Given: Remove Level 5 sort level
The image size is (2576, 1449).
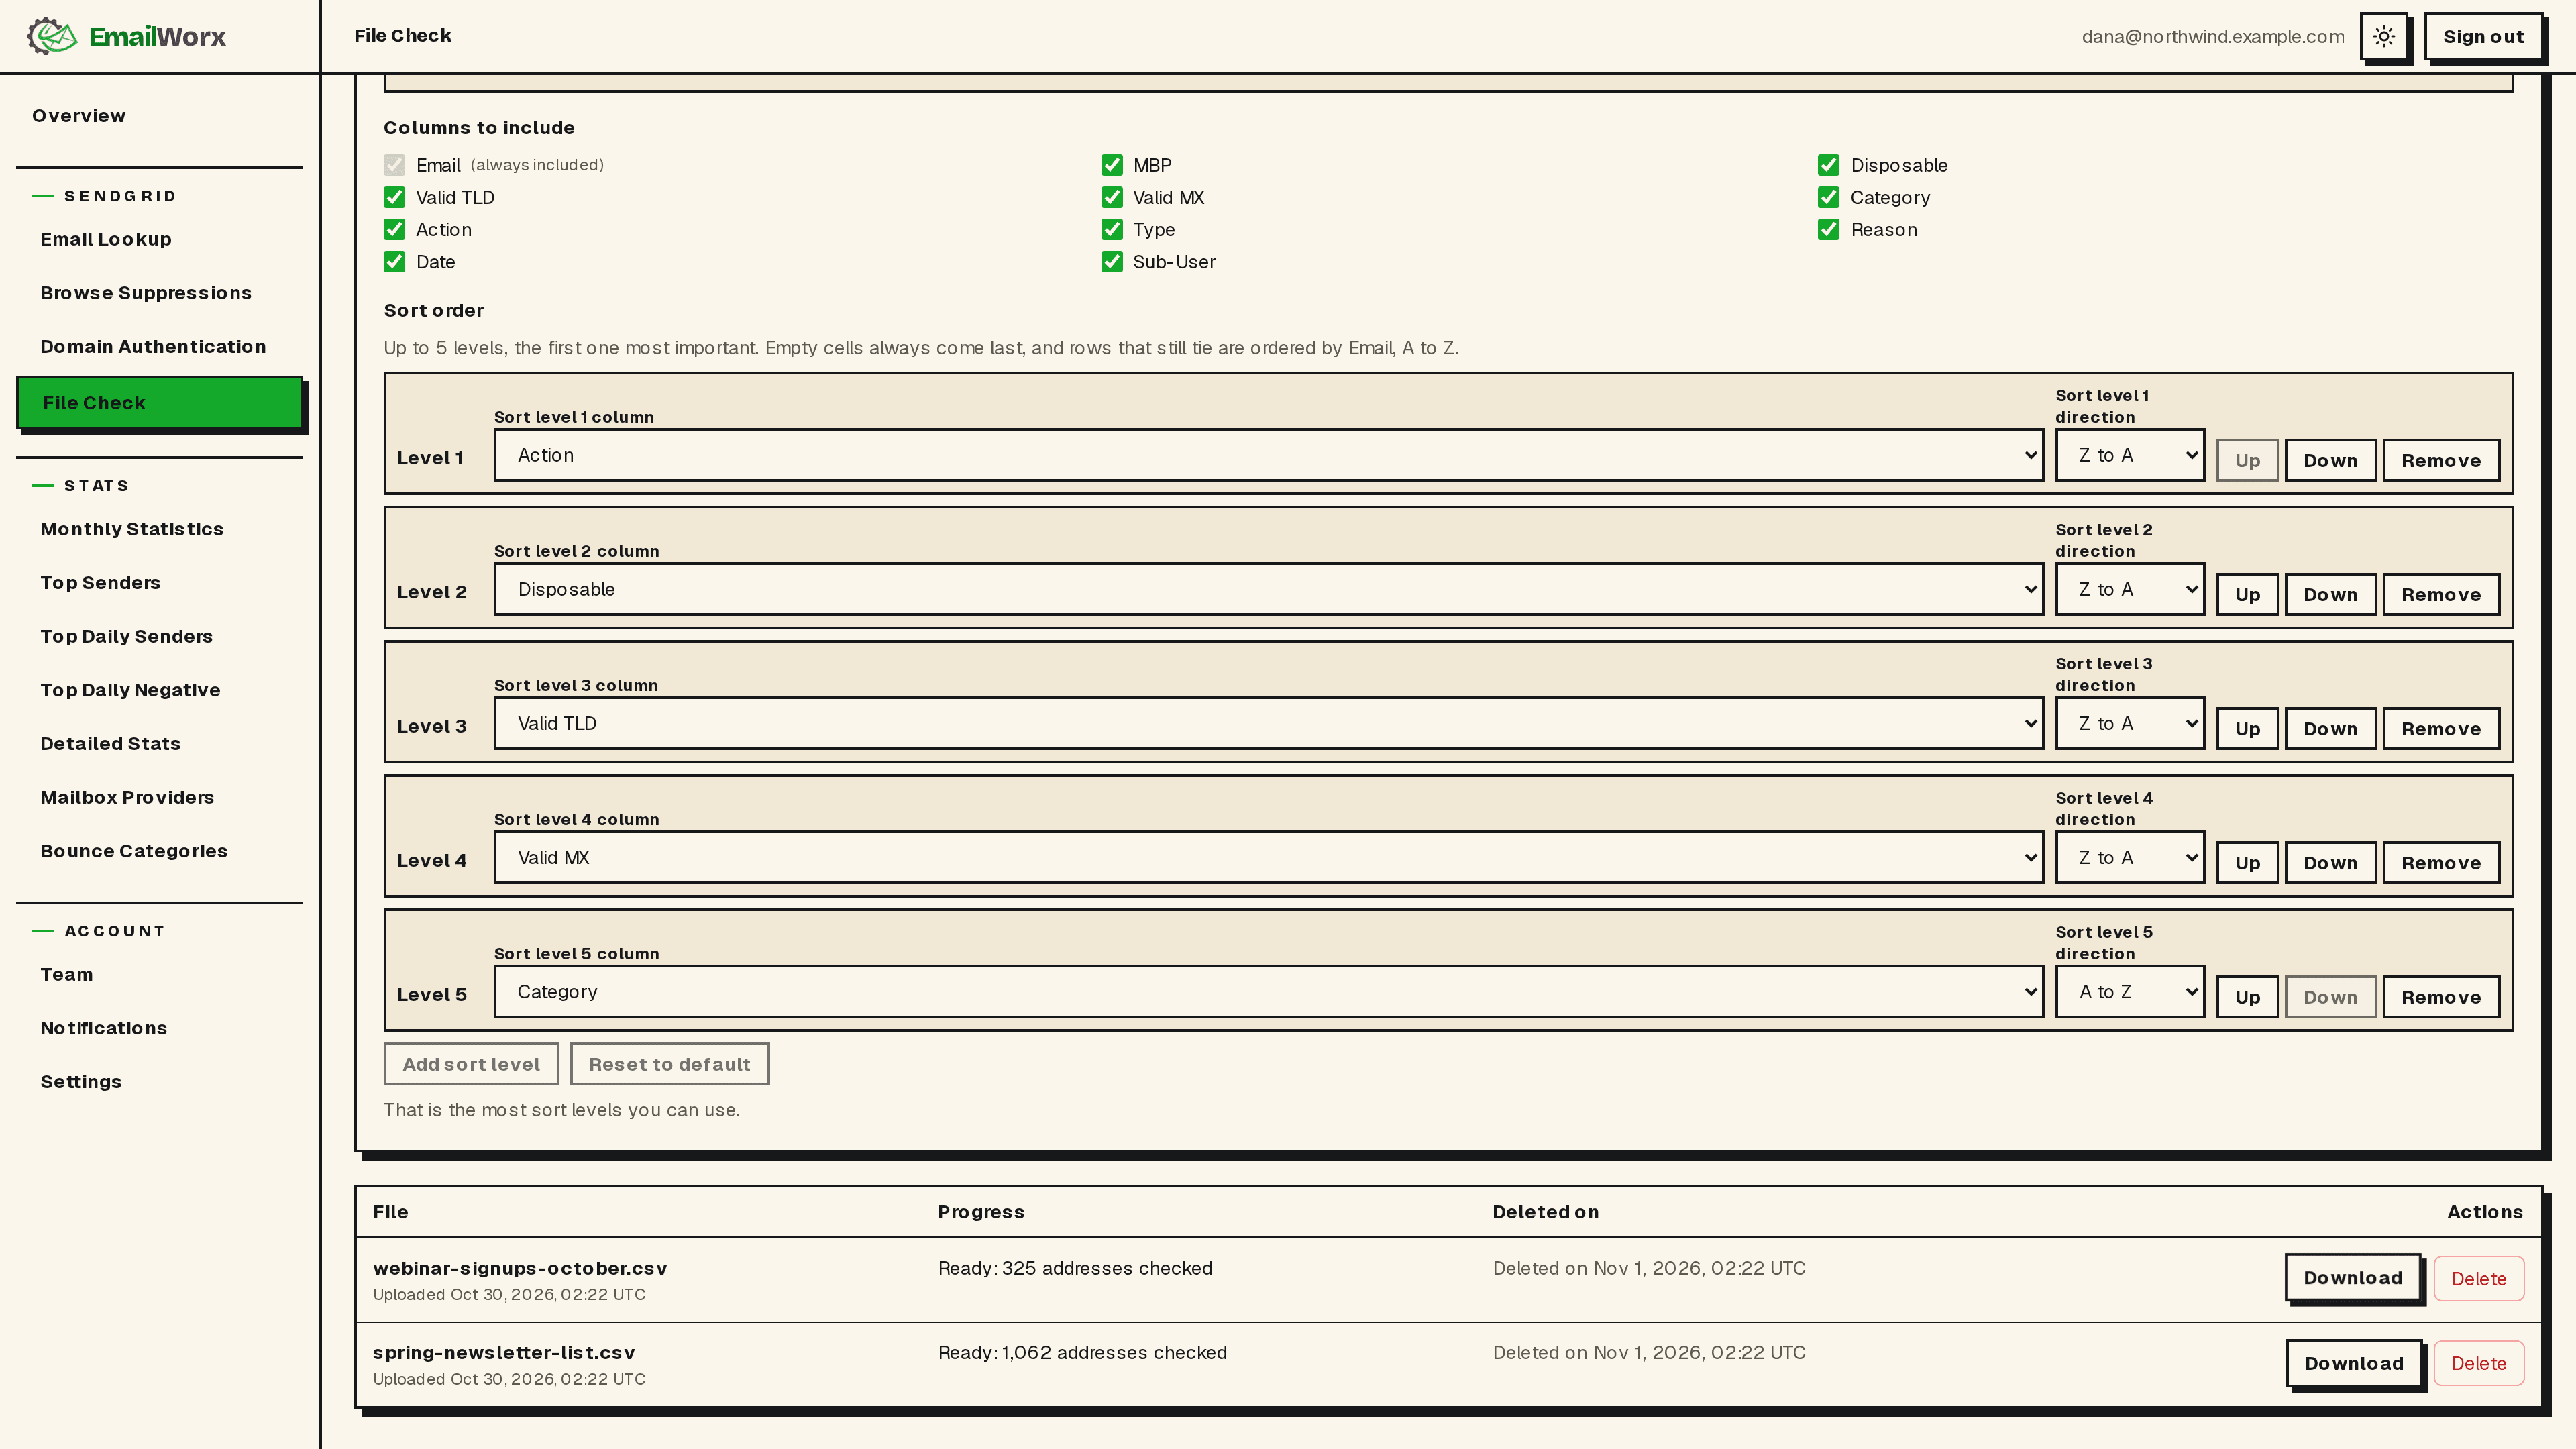Looking at the screenshot, I should [x=2441, y=996].
